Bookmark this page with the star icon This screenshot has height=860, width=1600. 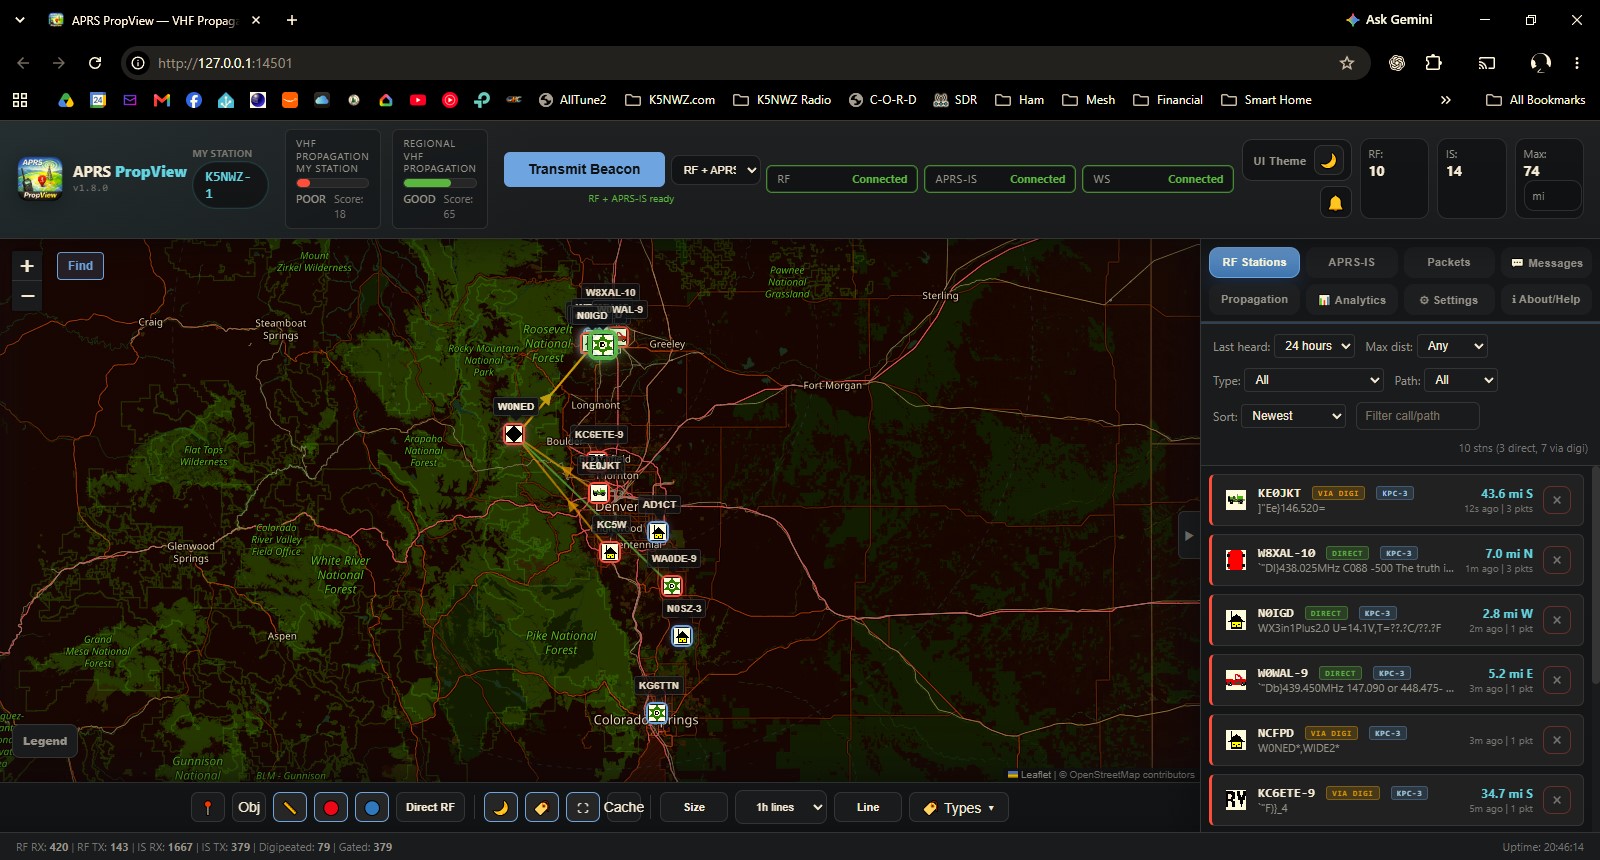1347,63
